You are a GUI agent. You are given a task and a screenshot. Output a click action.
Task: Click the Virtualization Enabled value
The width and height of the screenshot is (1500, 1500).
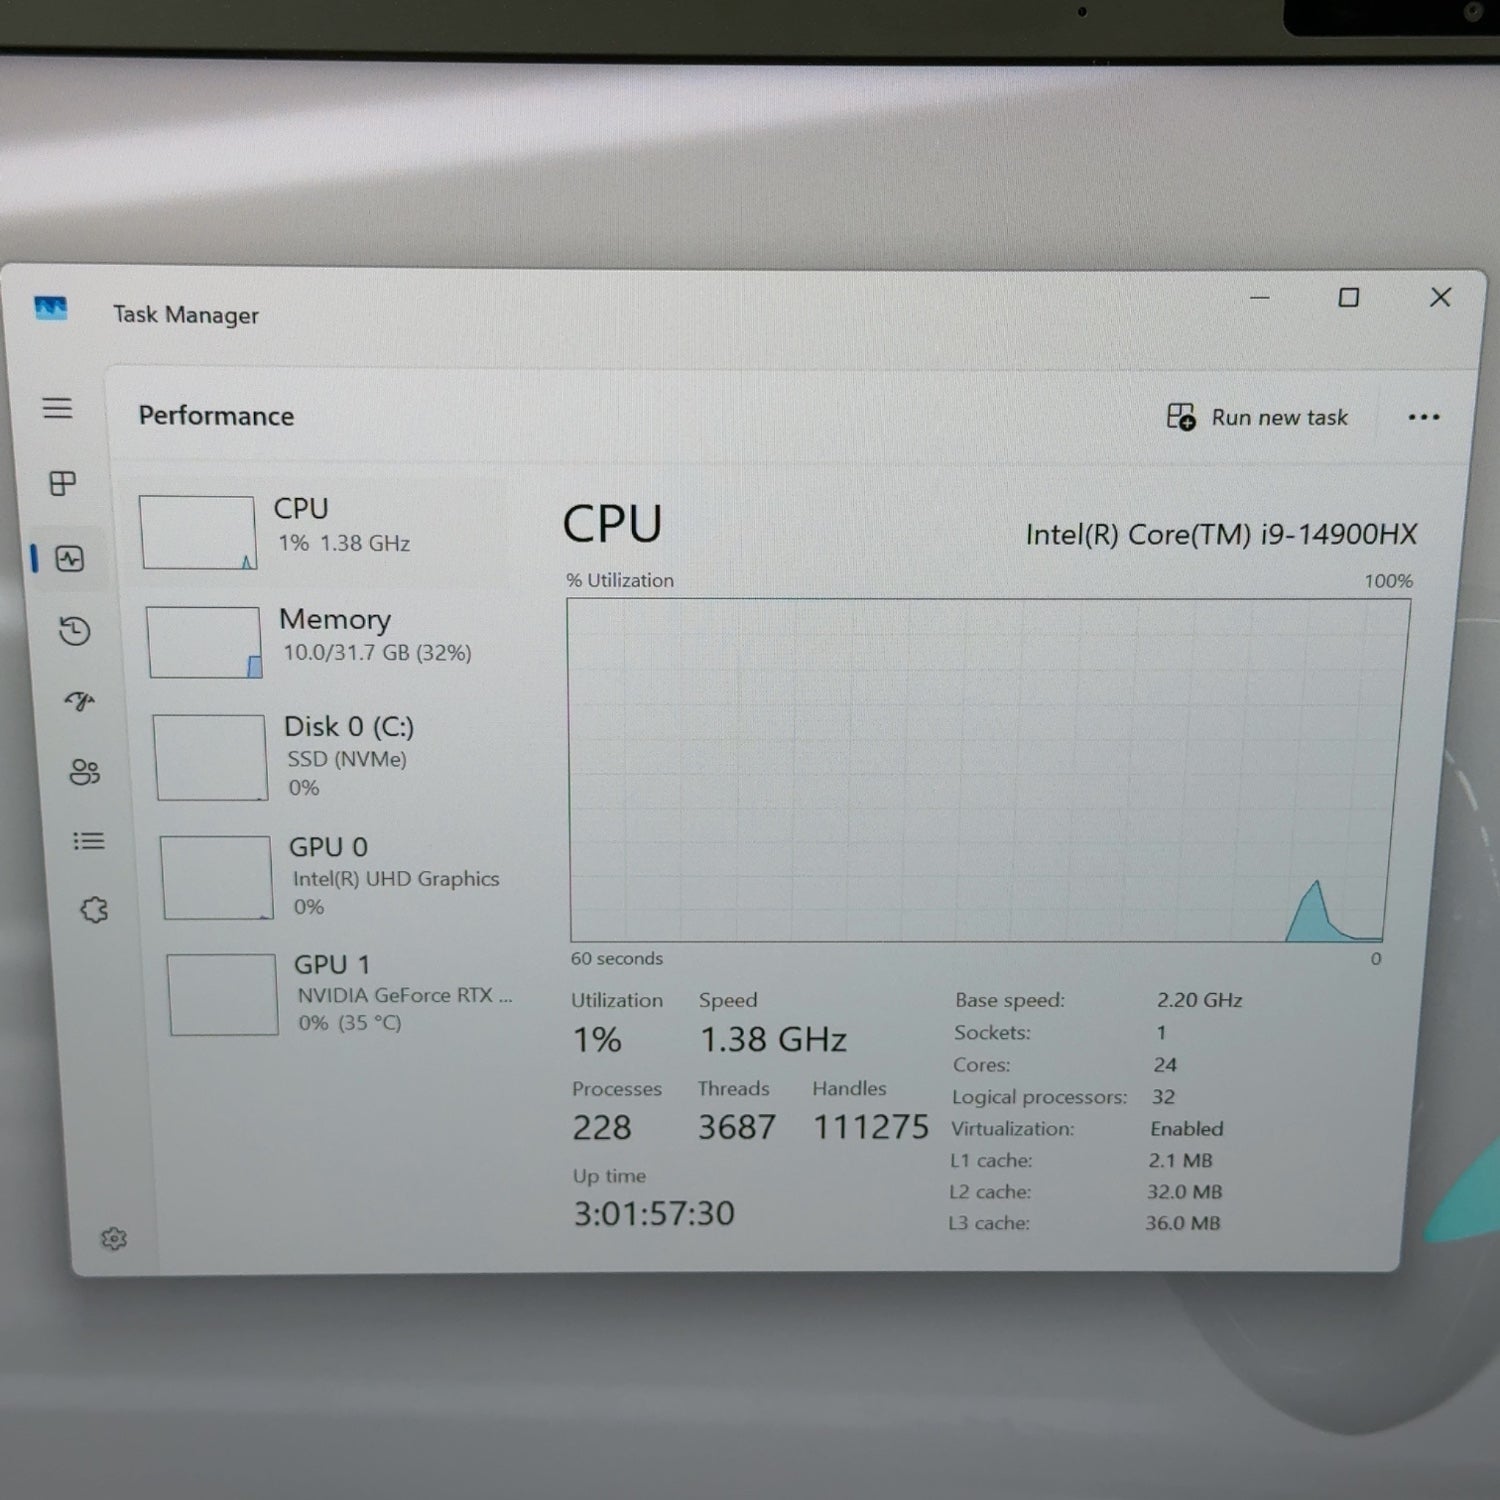point(1186,1129)
